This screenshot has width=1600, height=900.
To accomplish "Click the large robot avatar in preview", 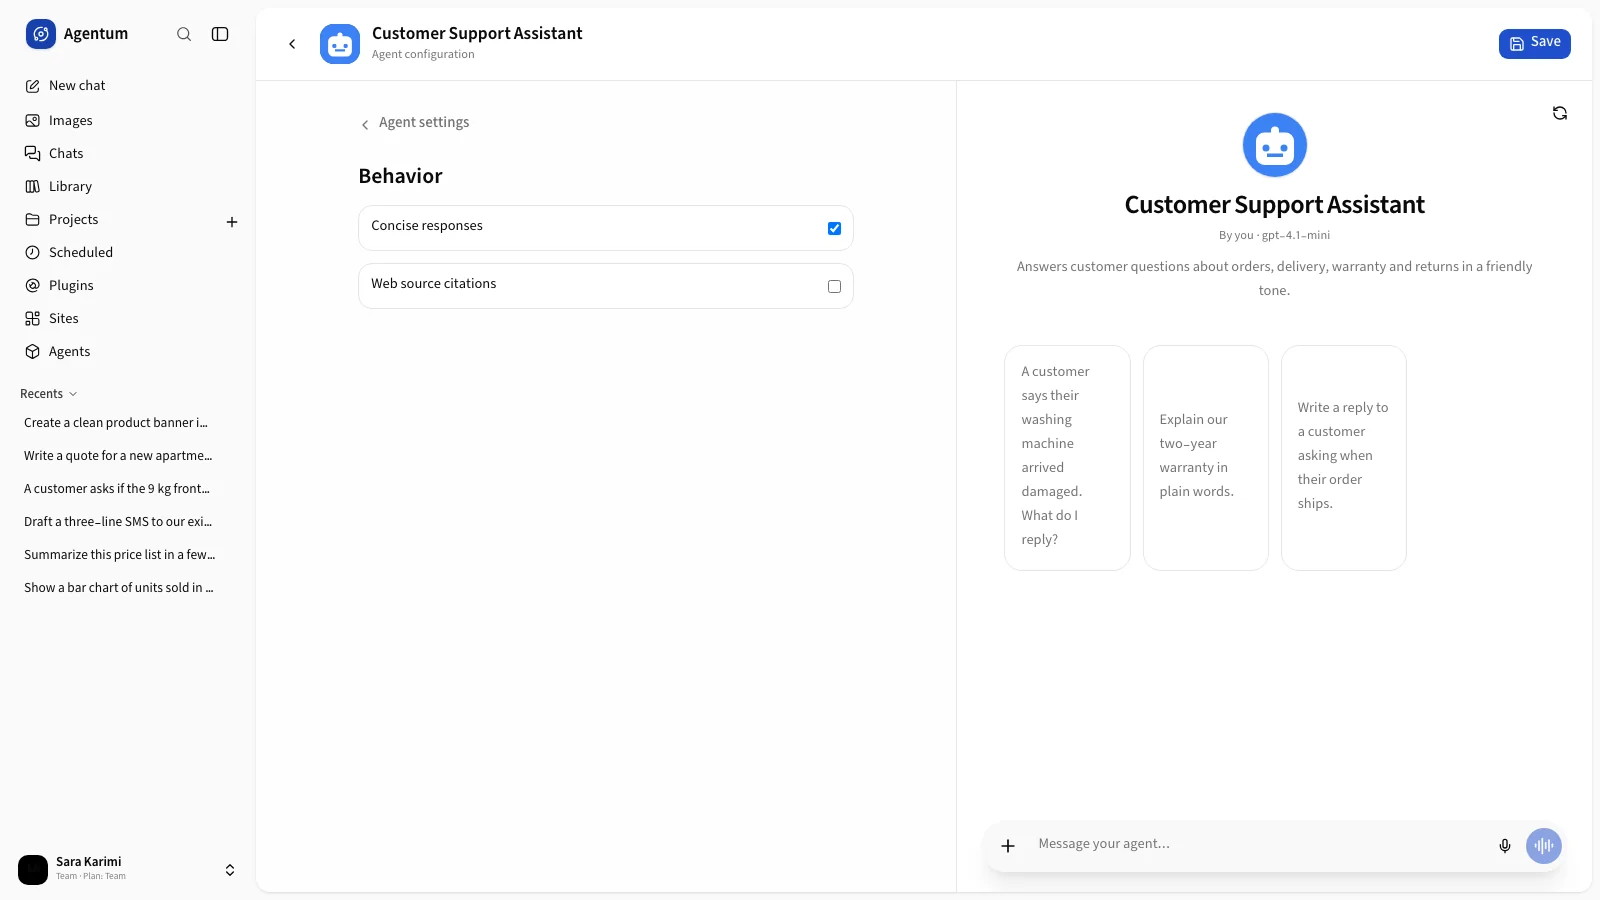I will click(x=1275, y=145).
